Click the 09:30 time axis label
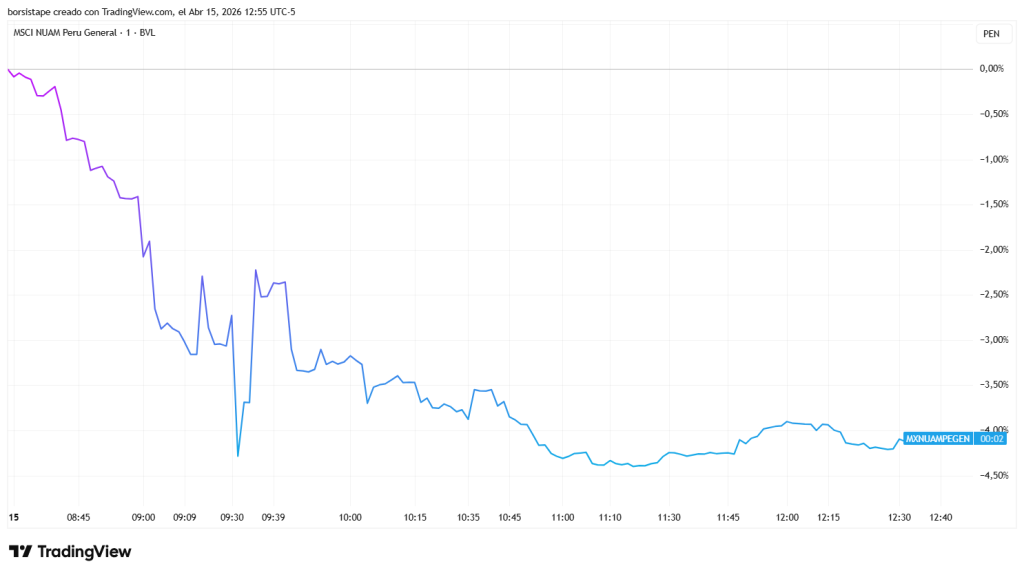This screenshot has height=575, width=1024. point(232,517)
